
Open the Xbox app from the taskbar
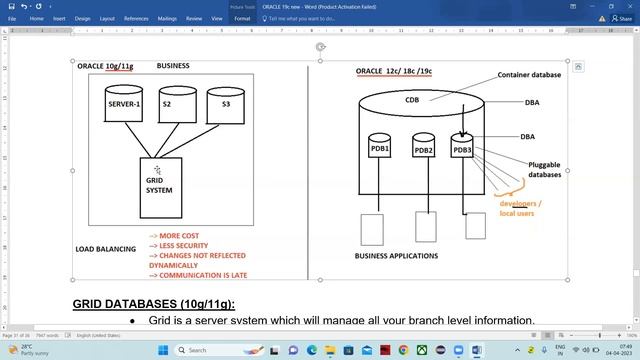(422, 350)
